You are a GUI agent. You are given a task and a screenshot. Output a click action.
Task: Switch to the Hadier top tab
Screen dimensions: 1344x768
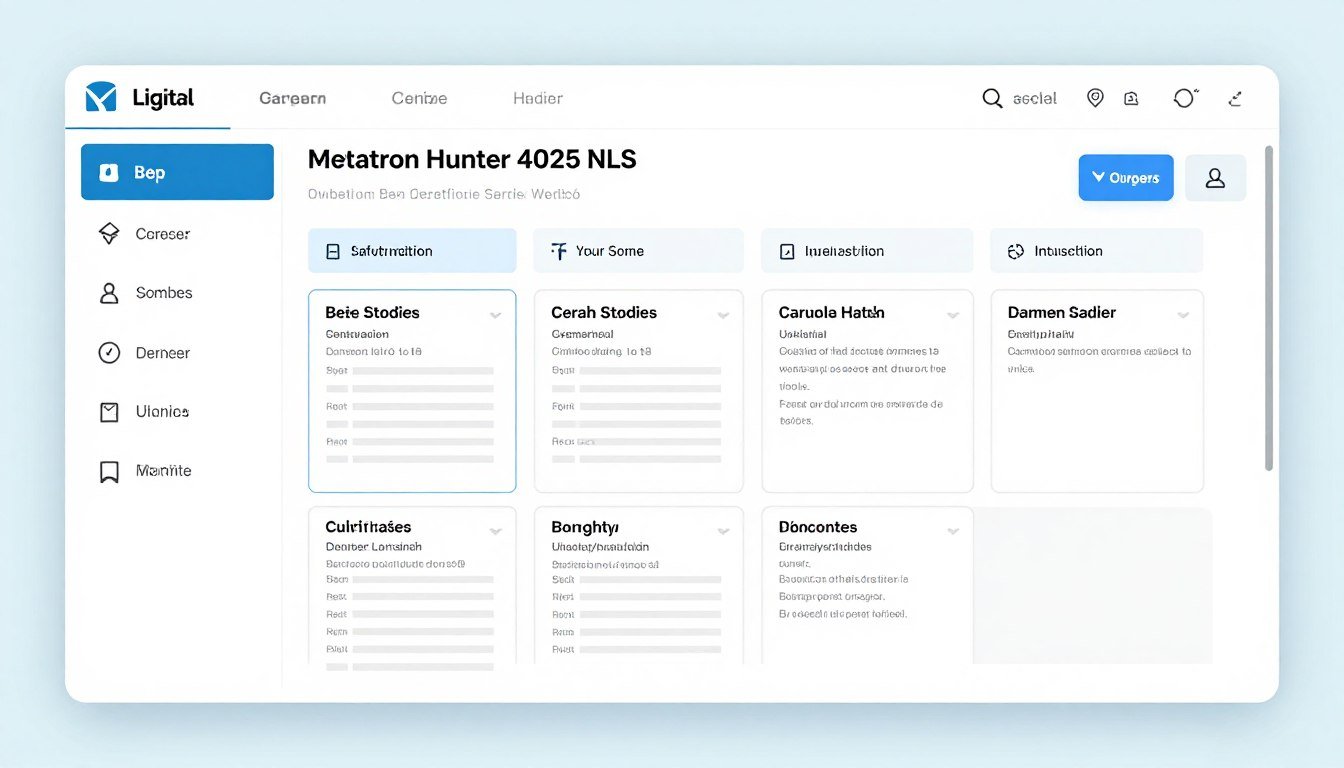pyautogui.click(x=538, y=98)
